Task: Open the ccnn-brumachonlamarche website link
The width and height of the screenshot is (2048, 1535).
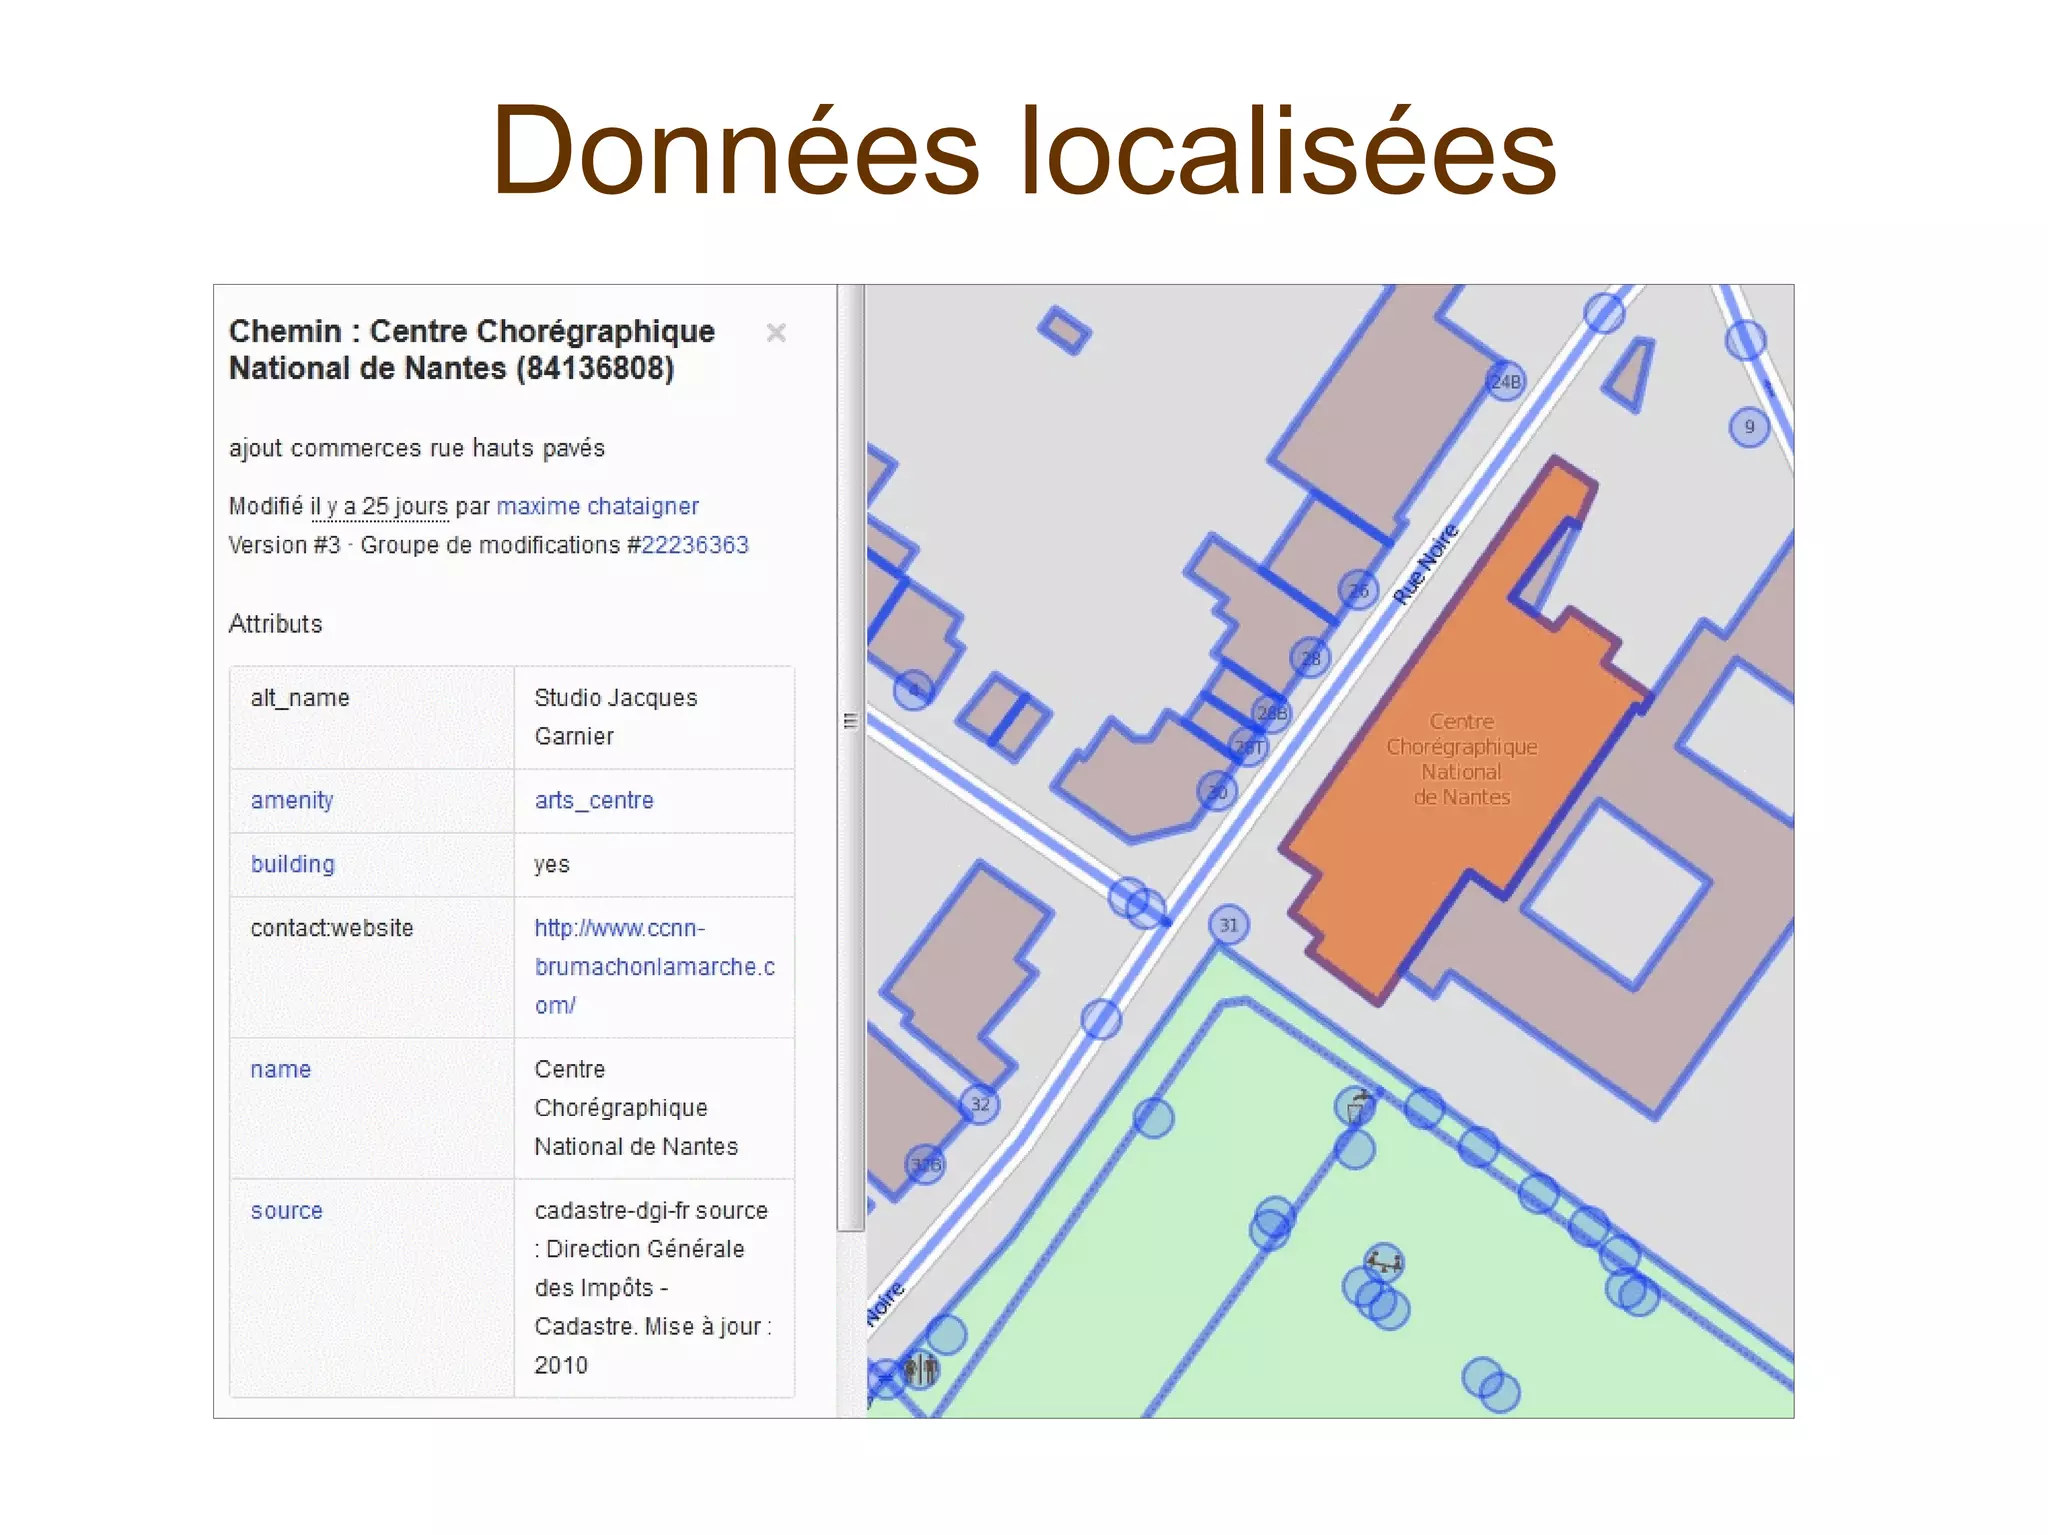Action: [654, 966]
